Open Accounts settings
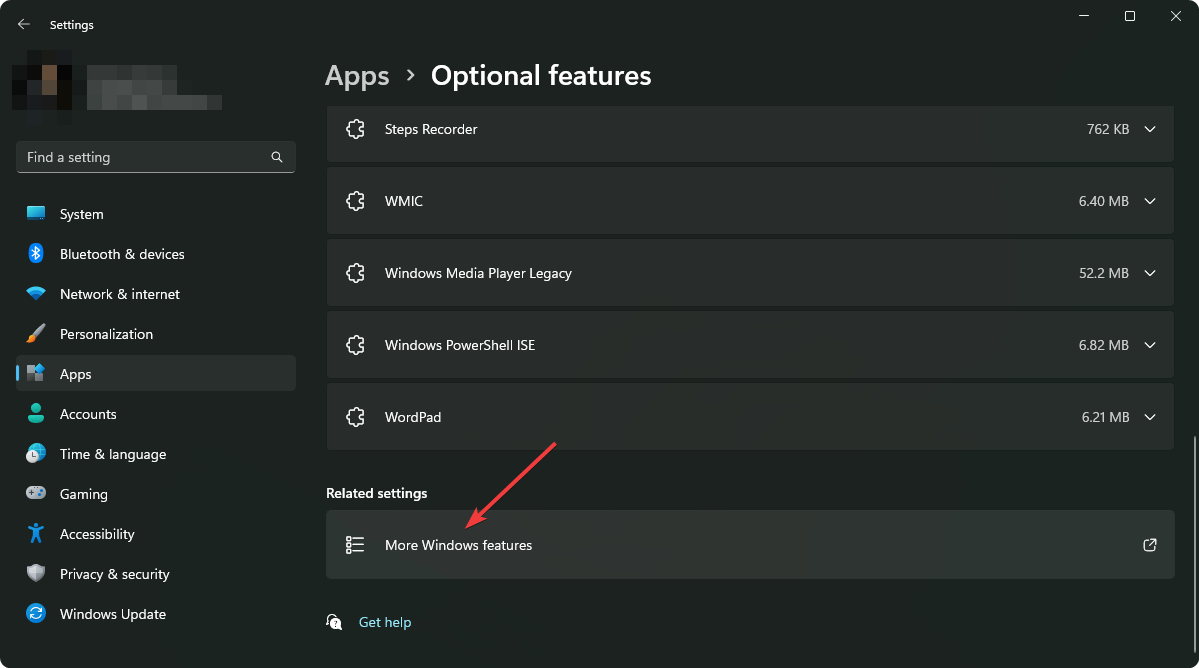 click(x=156, y=413)
